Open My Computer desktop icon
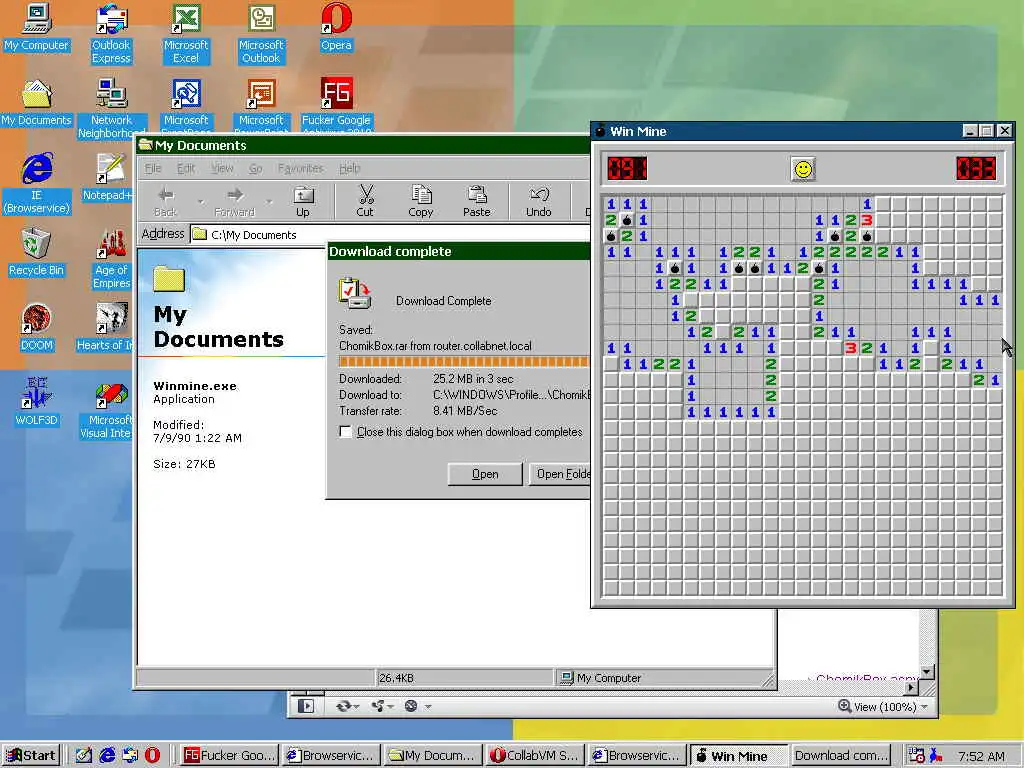Image resolution: width=1024 pixels, height=768 pixels. click(37, 29)
